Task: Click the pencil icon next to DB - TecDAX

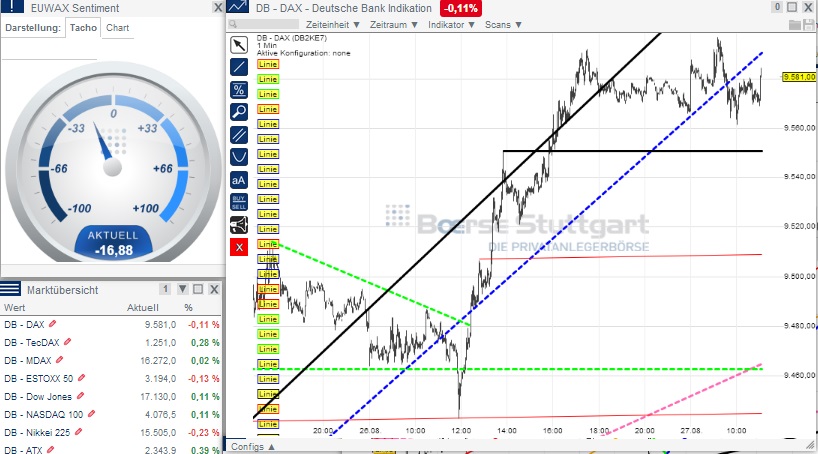Action: [x=67, y=342]
